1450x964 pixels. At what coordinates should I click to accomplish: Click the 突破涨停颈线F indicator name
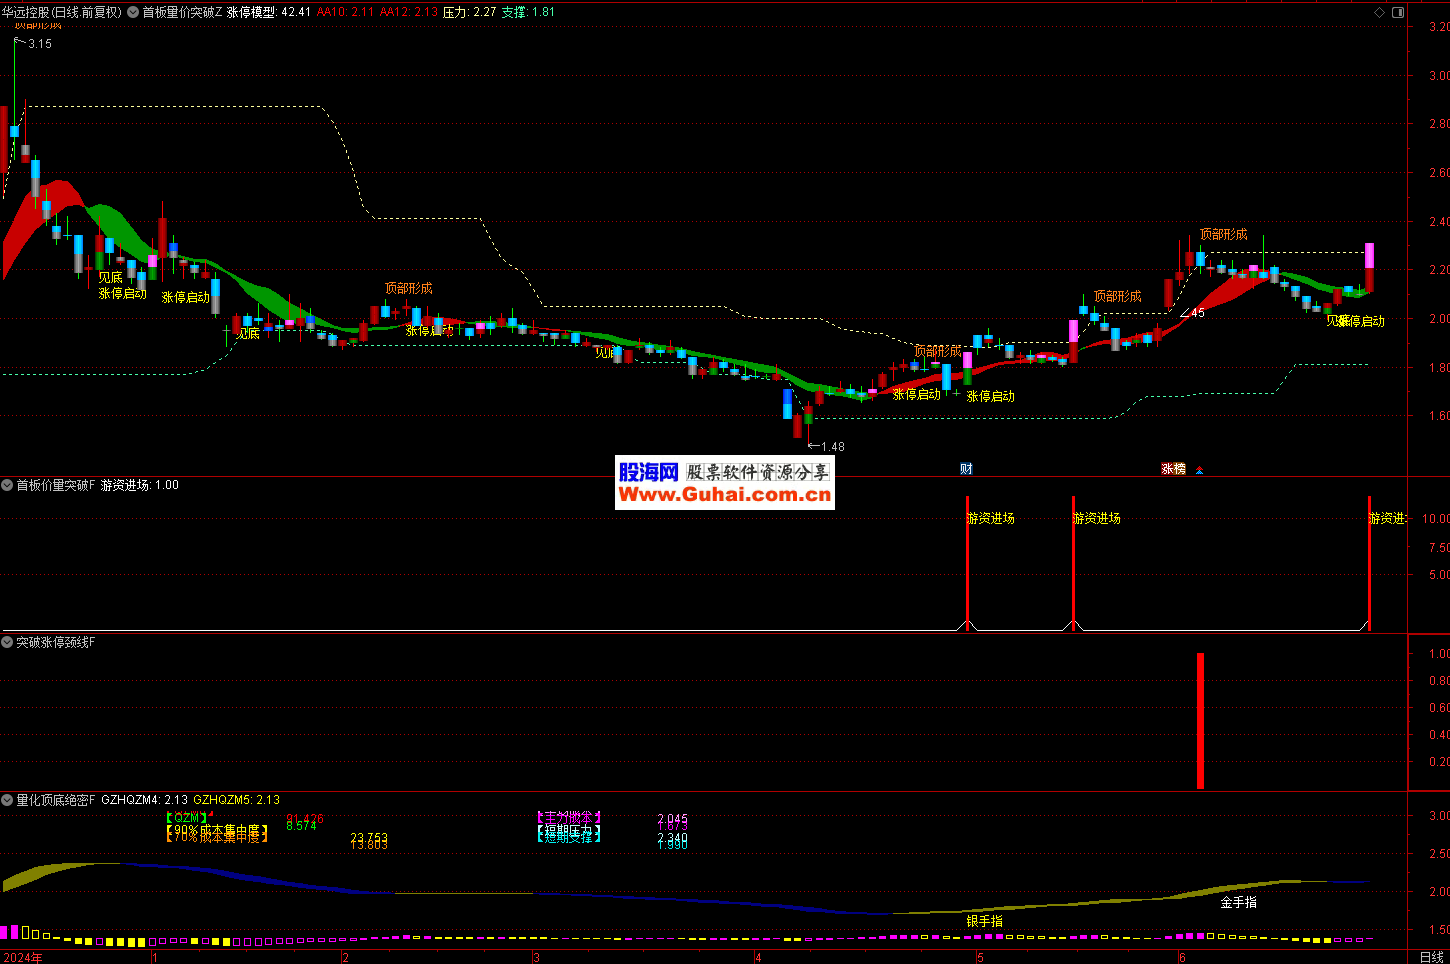pyautogui.click(x=56, y=642)
